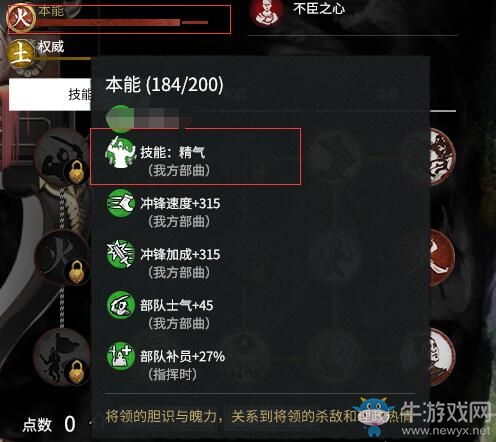Screen dimensions: 496x442
Task: Click the red fire 火 attribute icon
Action: [21, 17]
